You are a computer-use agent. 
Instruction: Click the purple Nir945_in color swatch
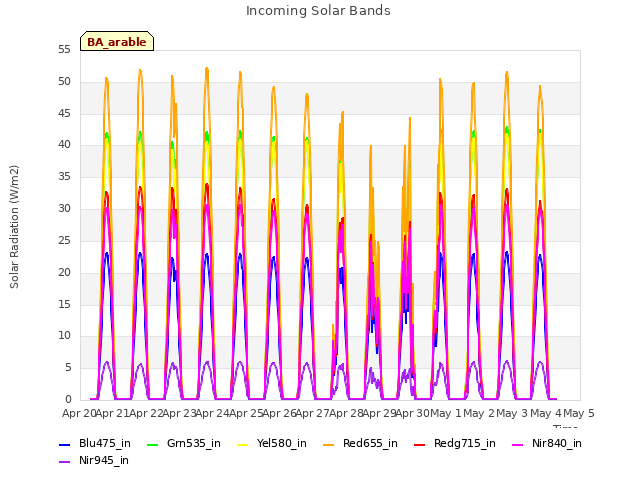click(x=64, y=462)
